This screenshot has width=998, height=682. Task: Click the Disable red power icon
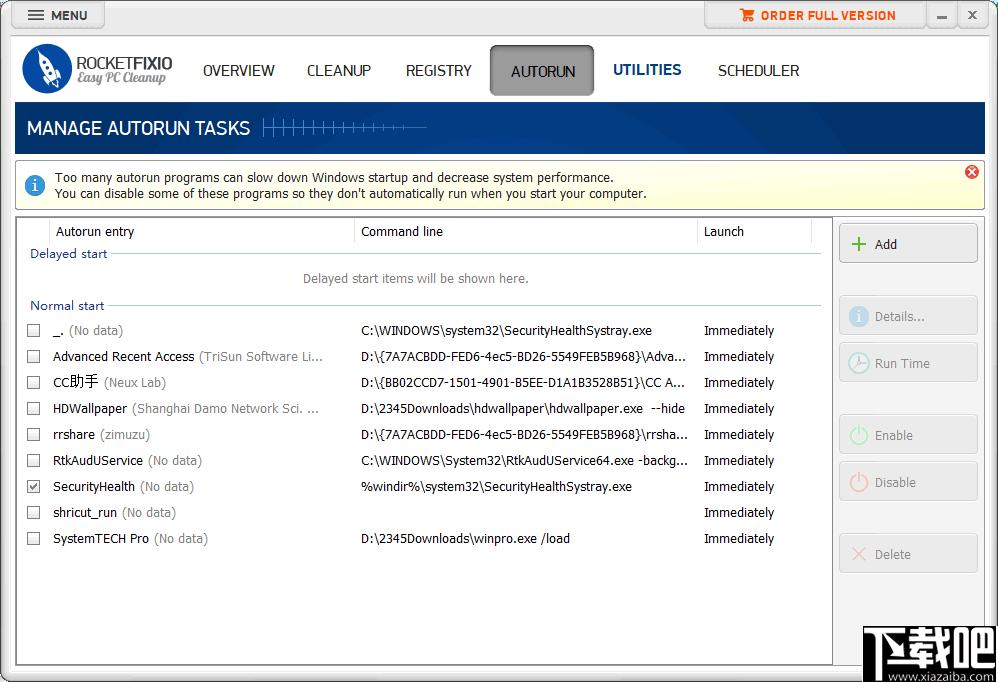[x=859, y=482]
